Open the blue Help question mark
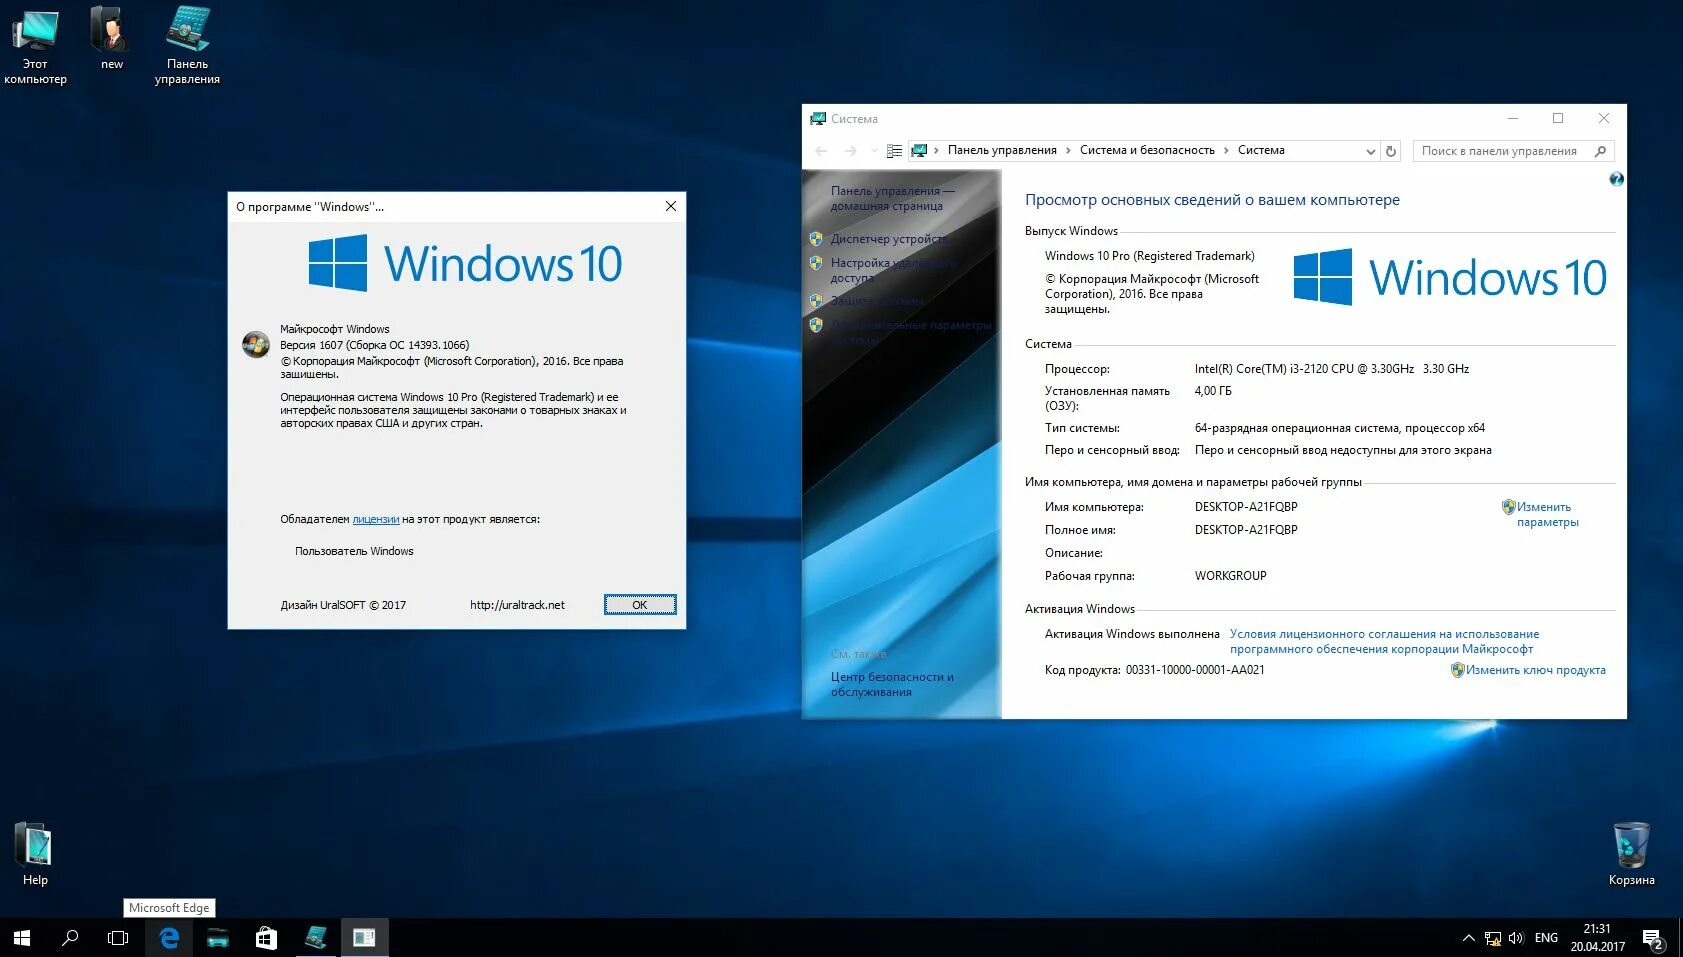 (x=1616, y=179)
